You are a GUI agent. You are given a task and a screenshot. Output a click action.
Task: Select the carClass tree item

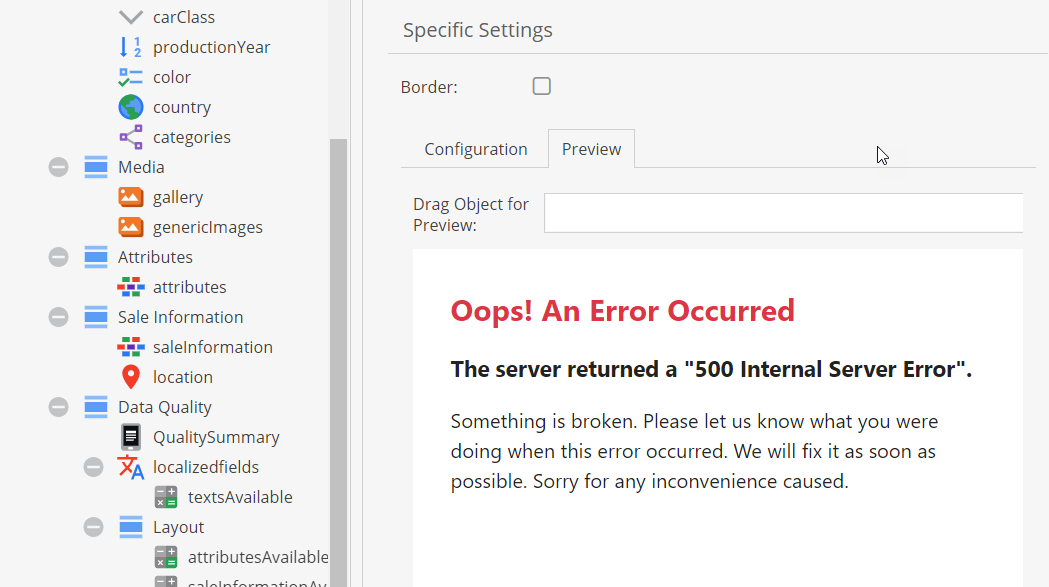(x=184, y=17)
